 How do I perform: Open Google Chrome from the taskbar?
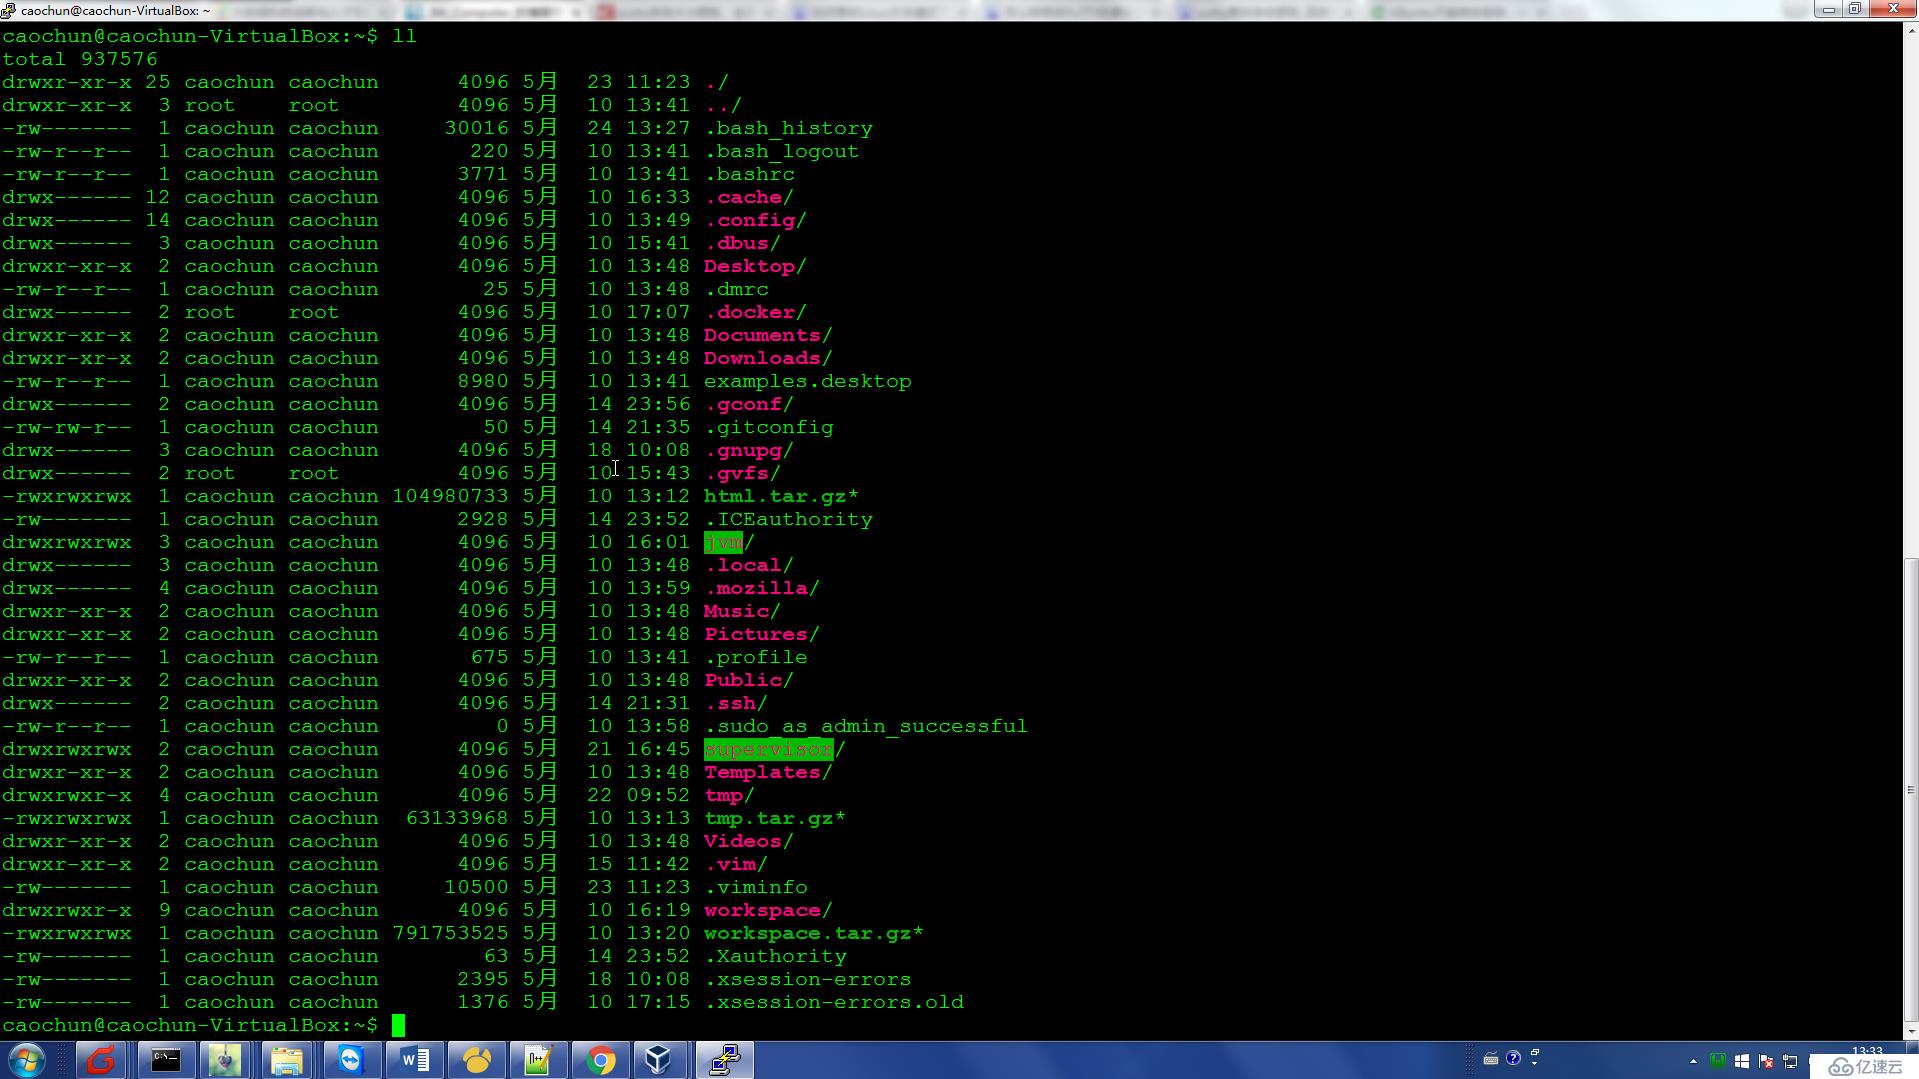pyautogui.click(x=601, y=1060)
